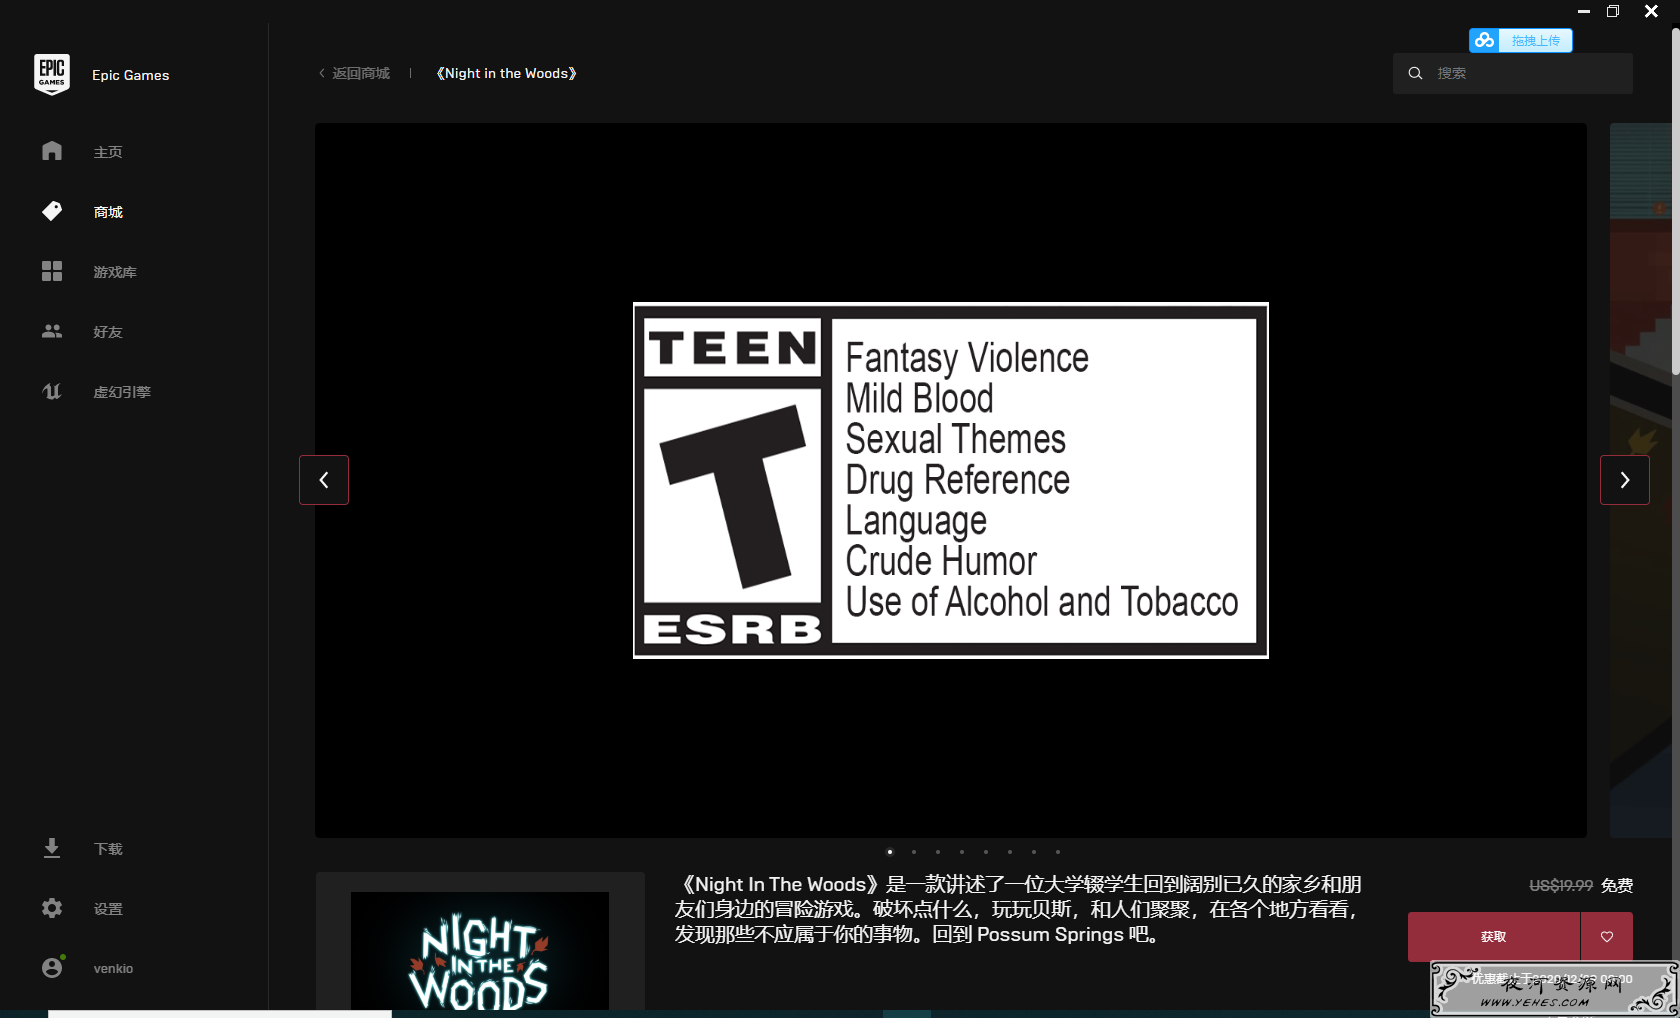
Task: Select the 游戏库 menu label
Action: point(115,272)
